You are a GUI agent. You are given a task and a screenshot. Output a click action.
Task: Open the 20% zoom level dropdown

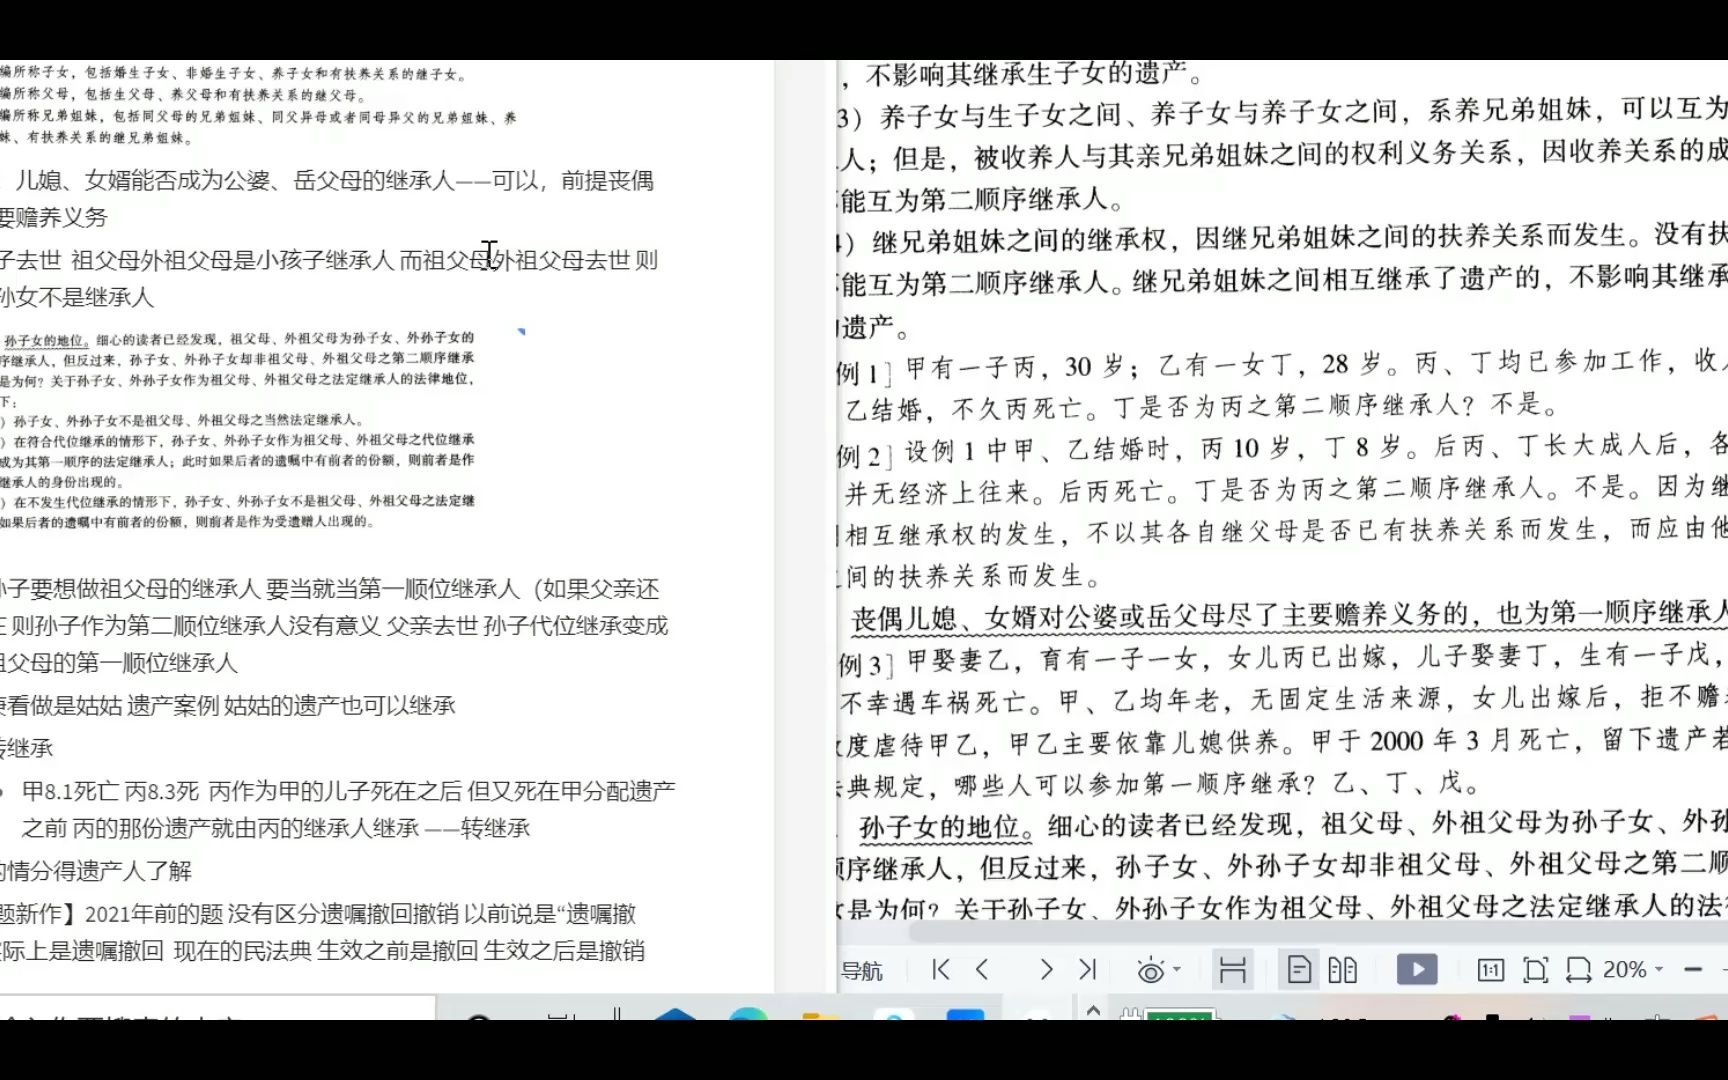coord(1632,969)
